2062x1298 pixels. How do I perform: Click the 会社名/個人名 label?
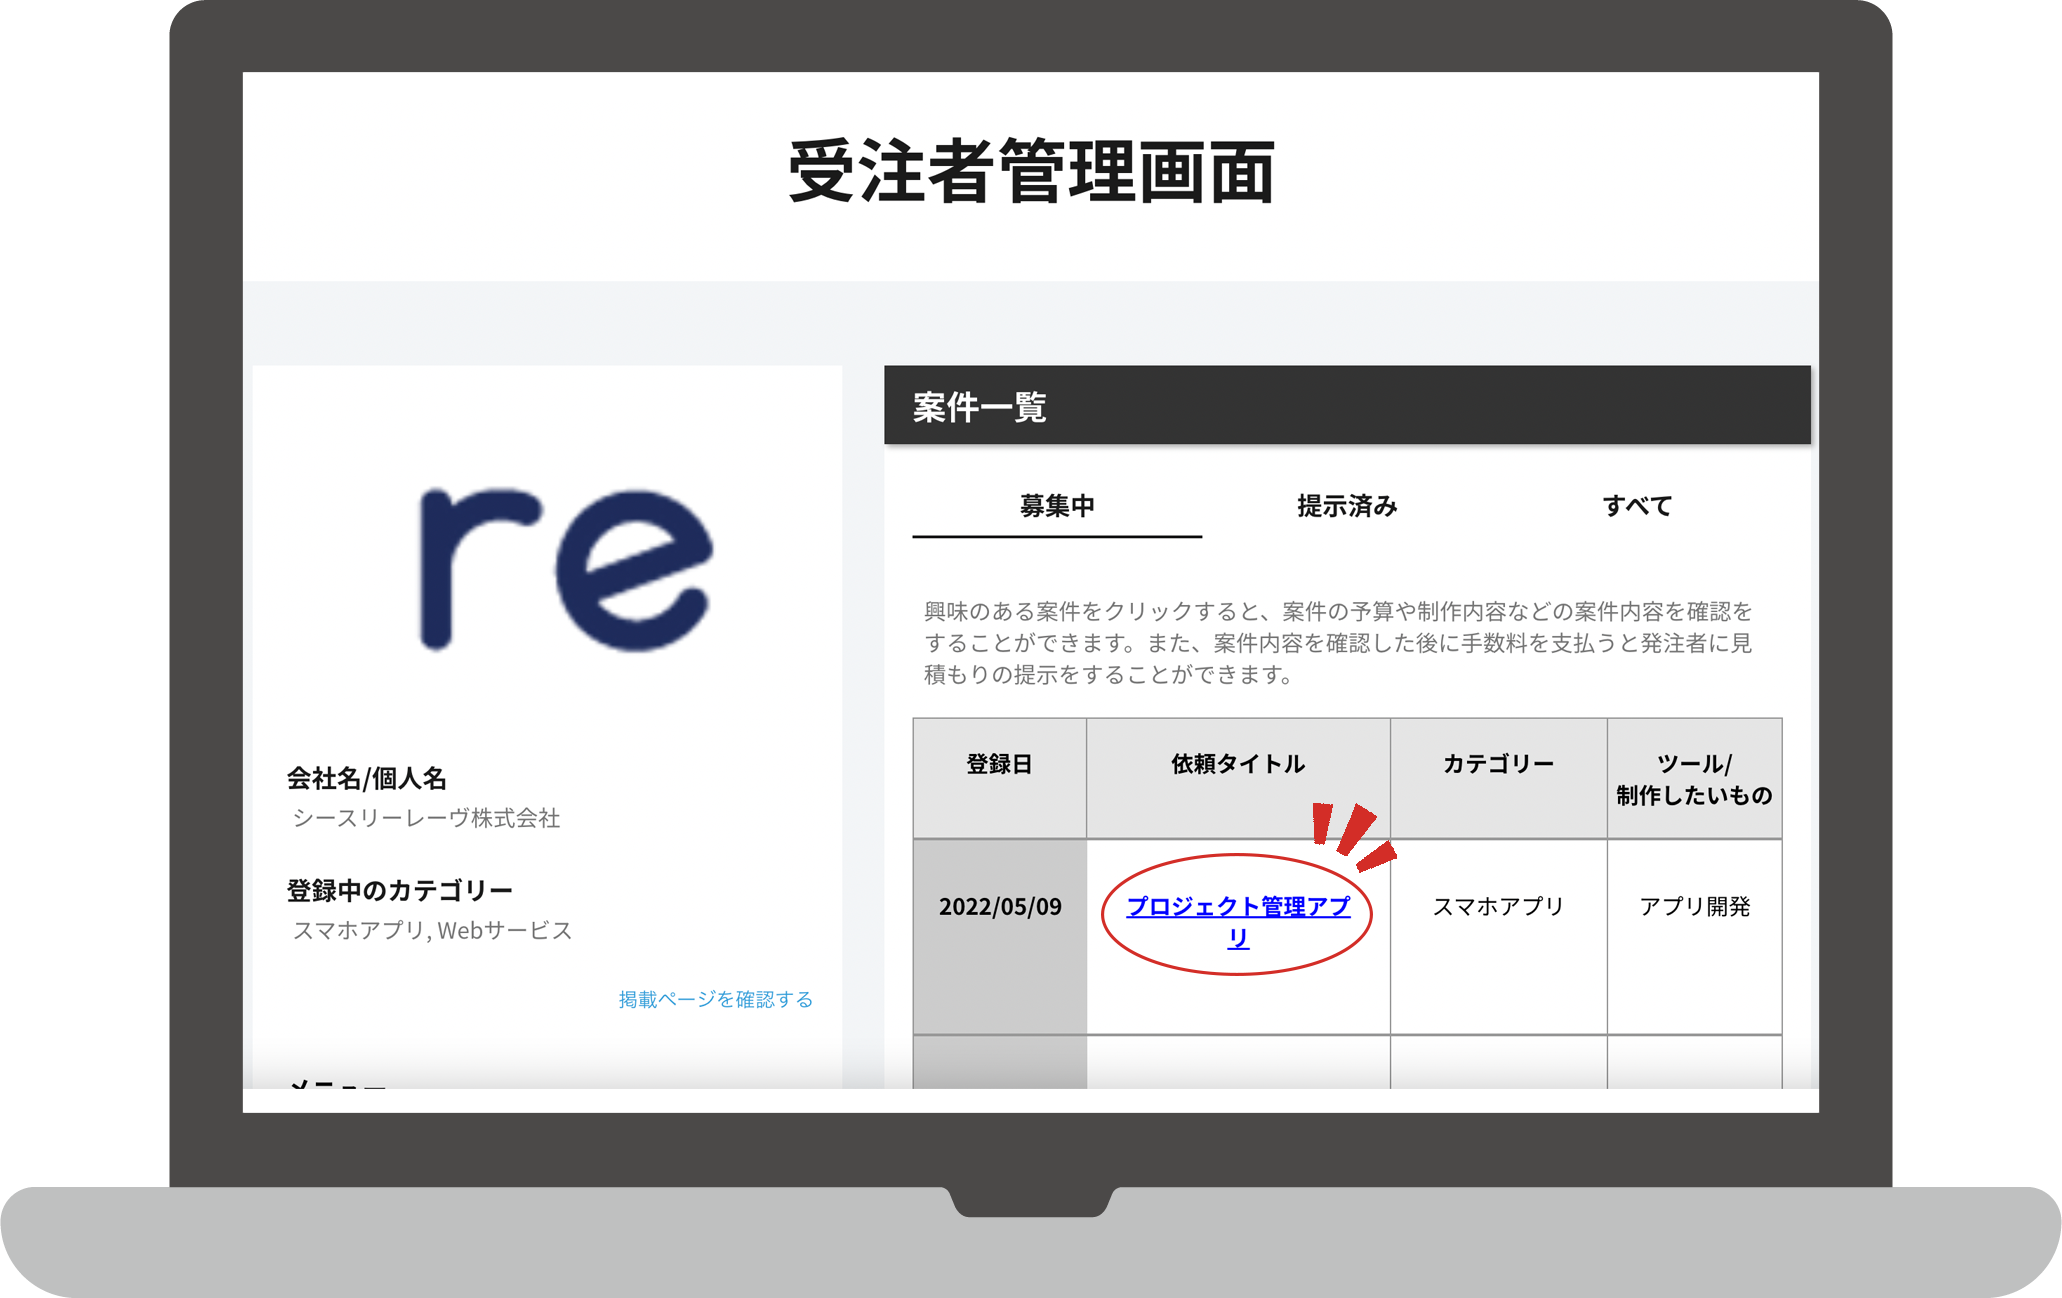(x=366, y=778)
